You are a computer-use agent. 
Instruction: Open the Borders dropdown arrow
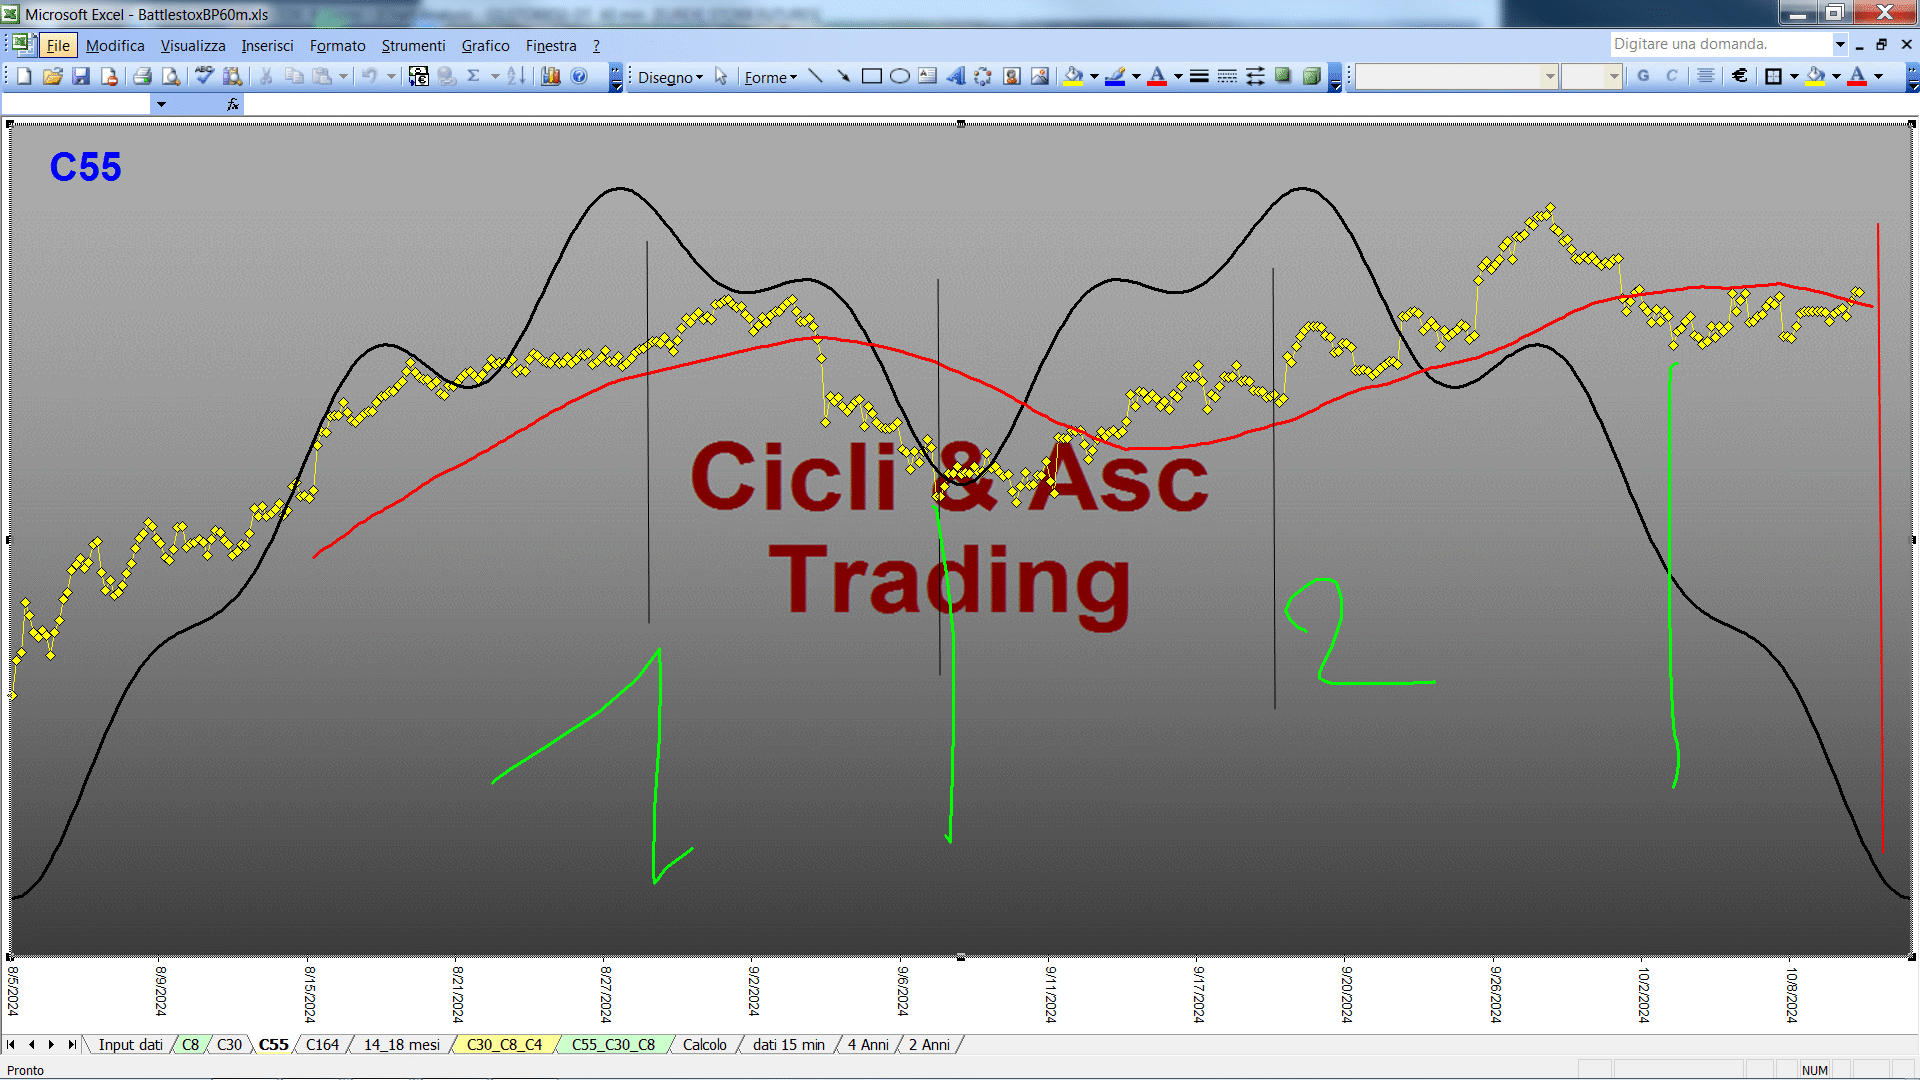tap(1794, 76)
